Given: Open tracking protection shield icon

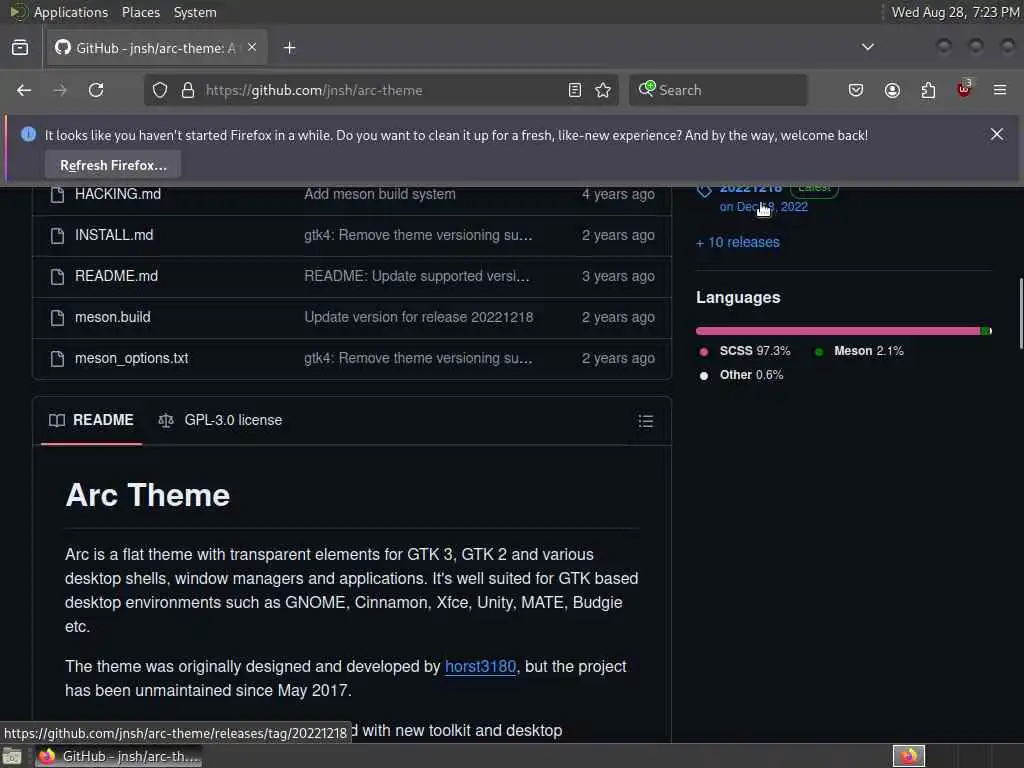Looking at the screenshot, I should click(160, 90).
